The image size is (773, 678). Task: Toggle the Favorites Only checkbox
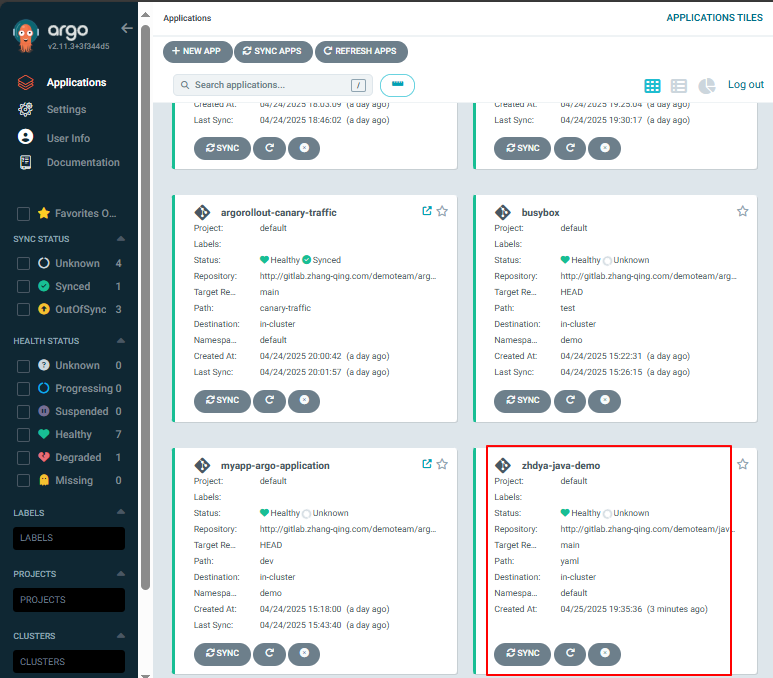coord(23,214)
